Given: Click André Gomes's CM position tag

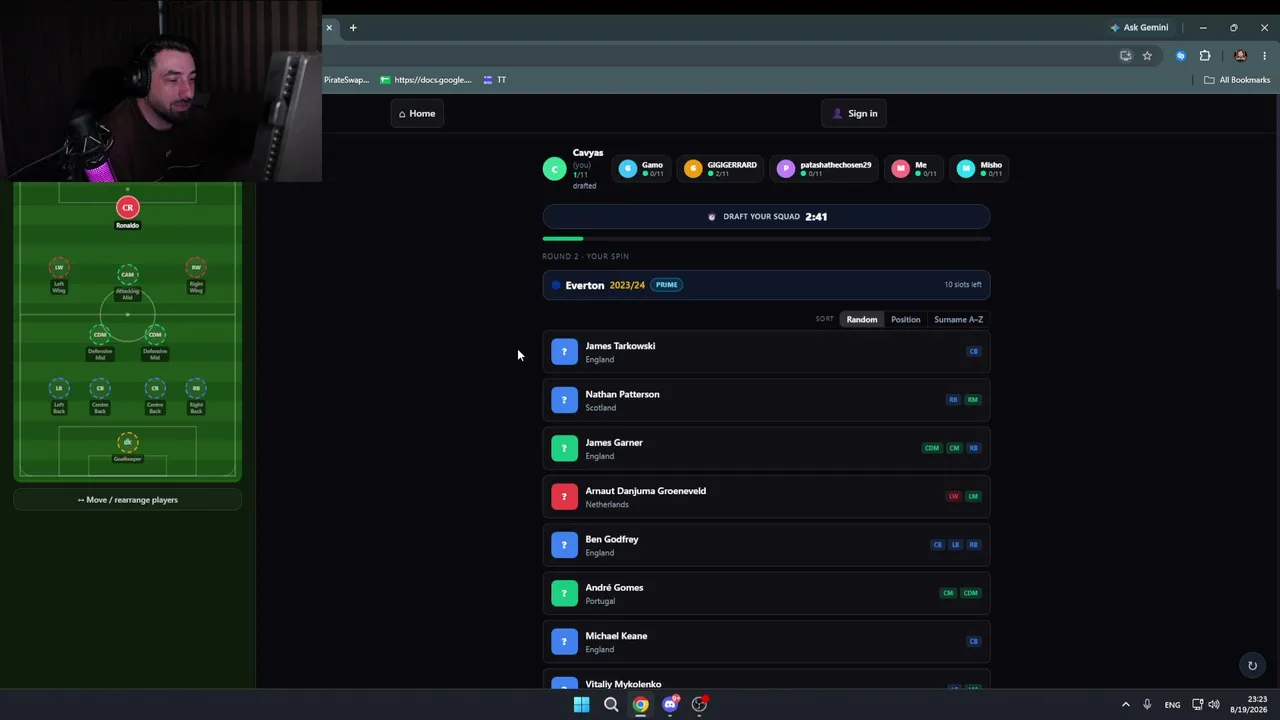Looking at the screenshot, I should coord(948,593).
